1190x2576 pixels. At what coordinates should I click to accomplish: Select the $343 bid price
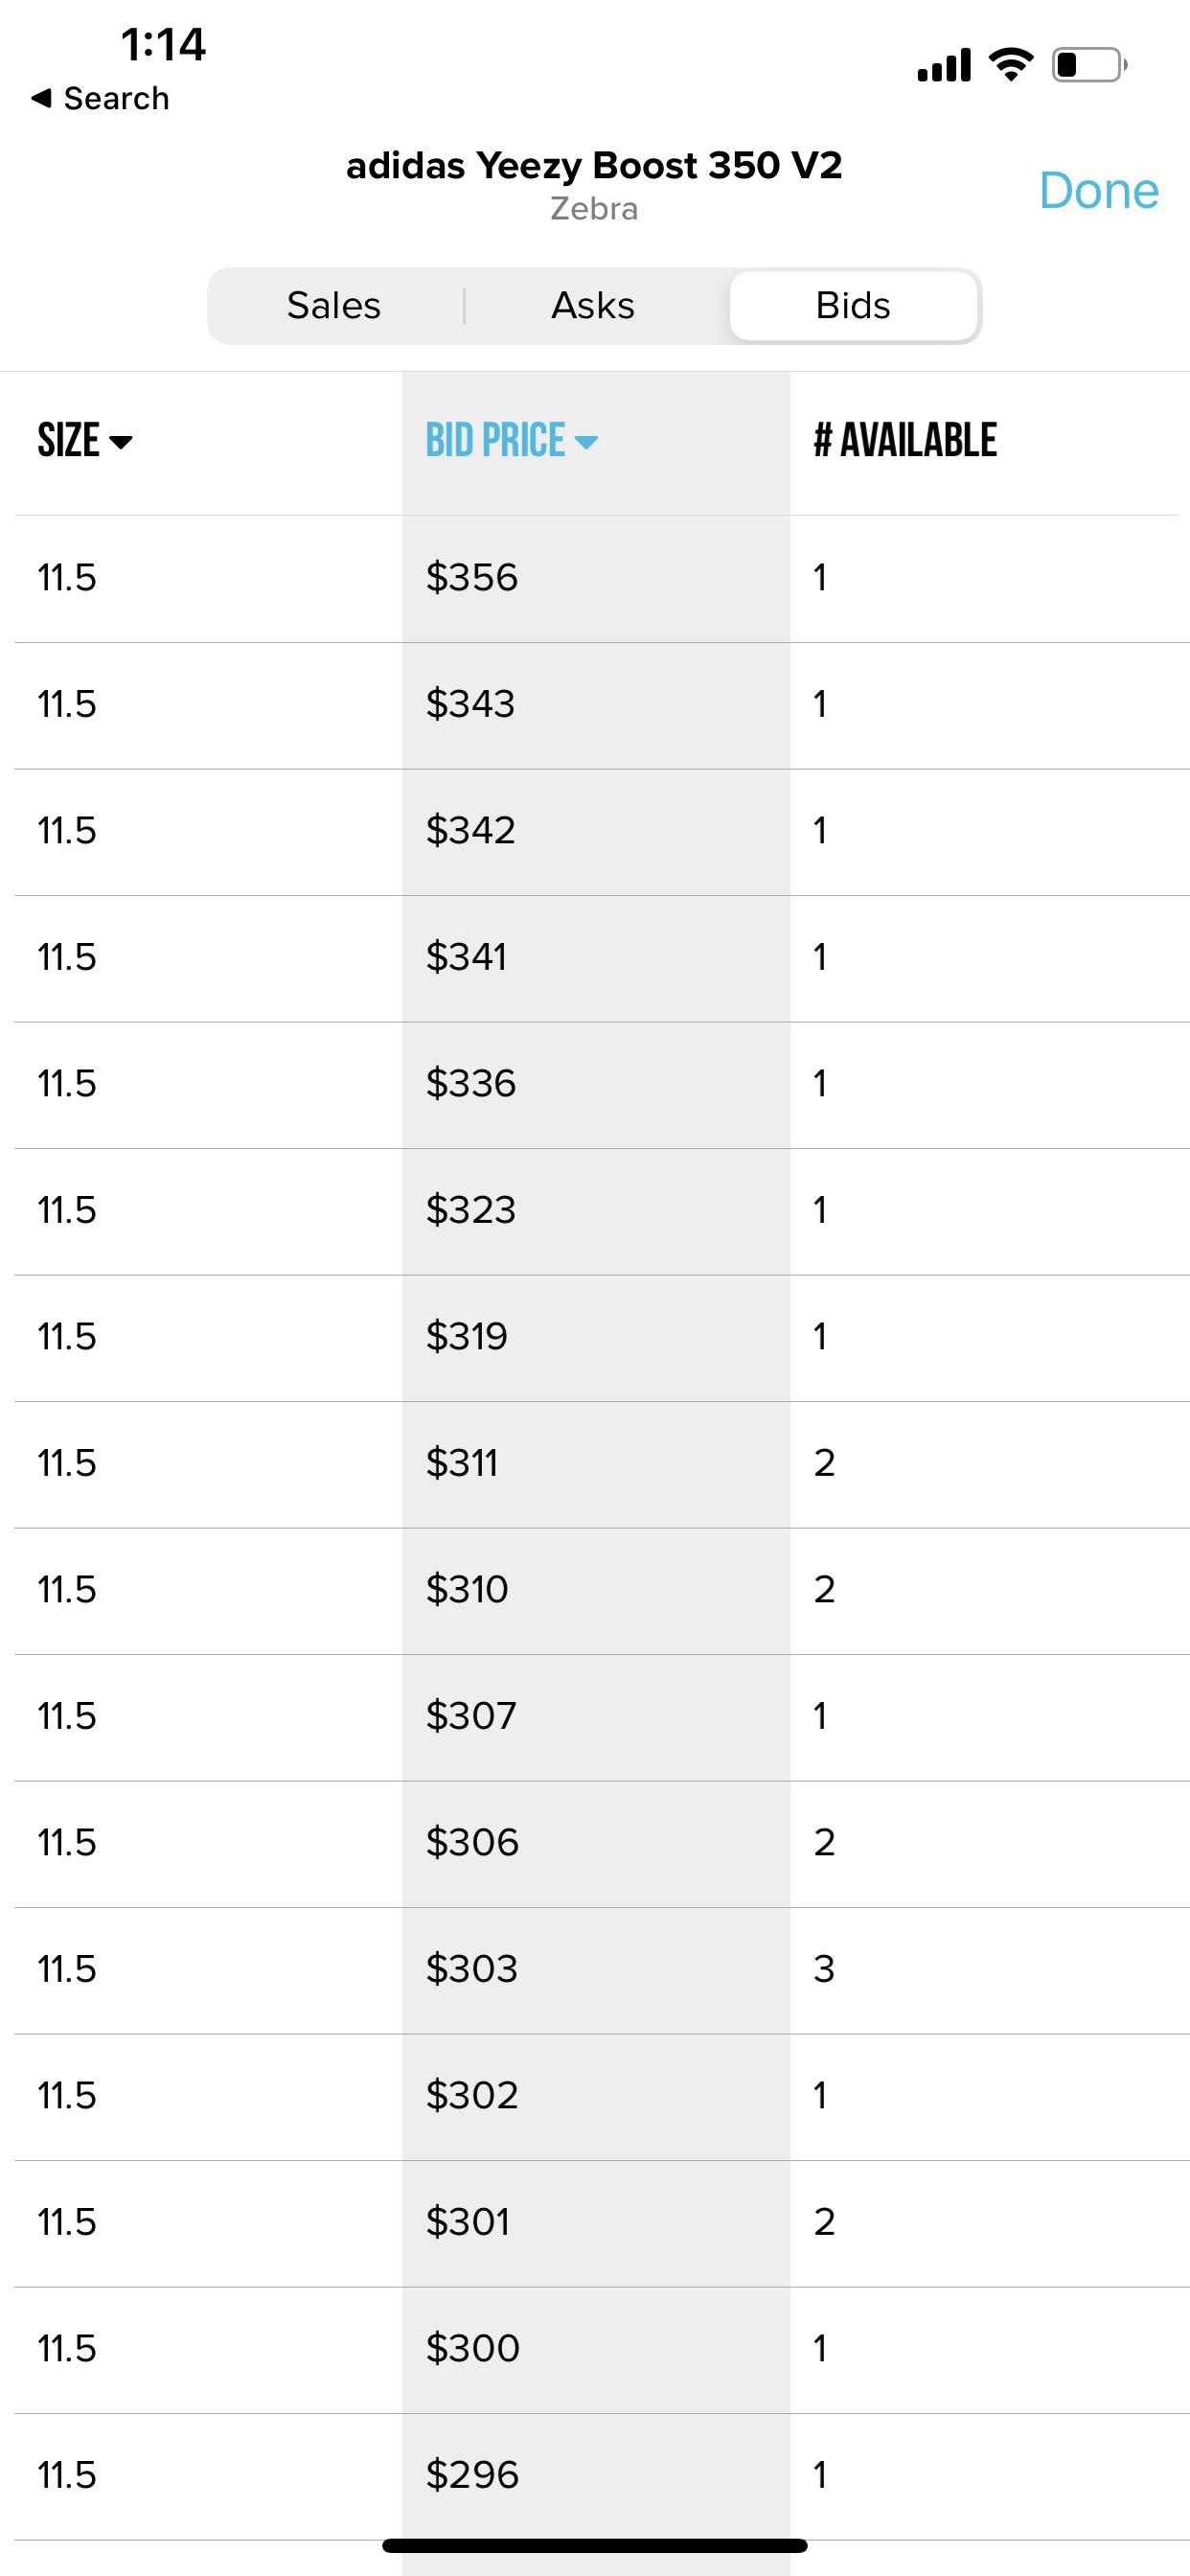[x=471, y=704]
